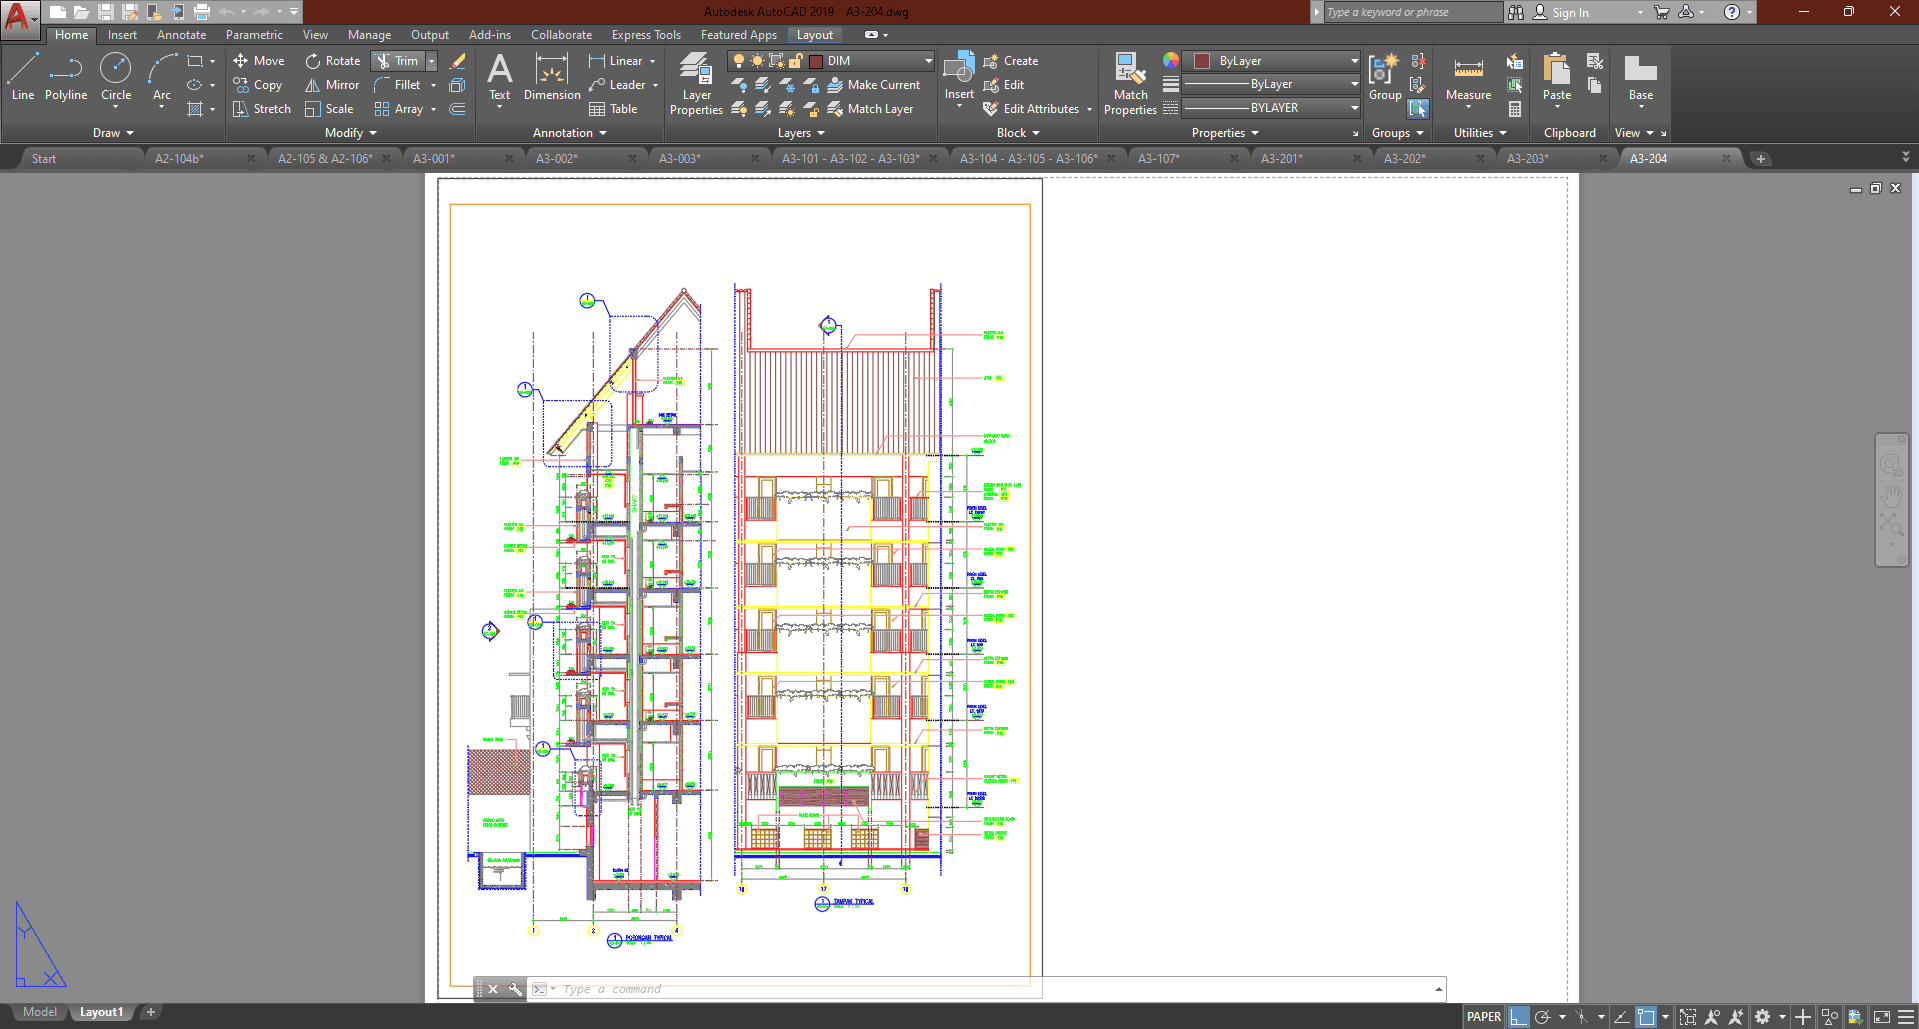Choose the Mirror modify tool

coord(332,85)
